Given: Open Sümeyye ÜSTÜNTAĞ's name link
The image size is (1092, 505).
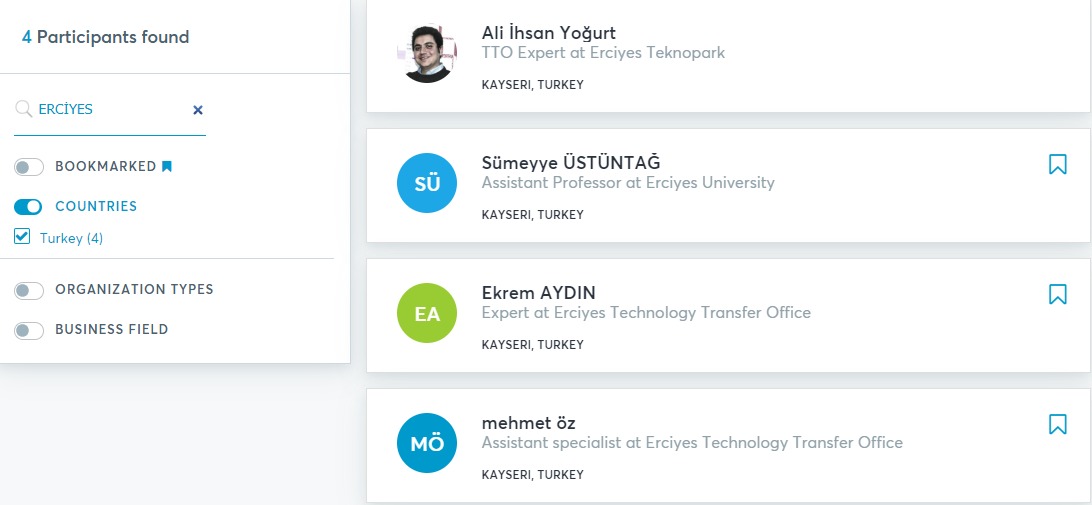Looking at the screenshot, I should 570,163.
